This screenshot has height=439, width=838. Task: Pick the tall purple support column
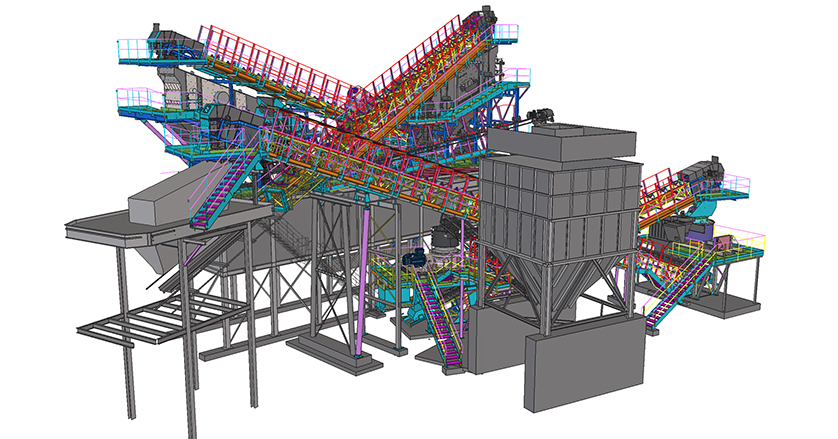coord(364,280)
